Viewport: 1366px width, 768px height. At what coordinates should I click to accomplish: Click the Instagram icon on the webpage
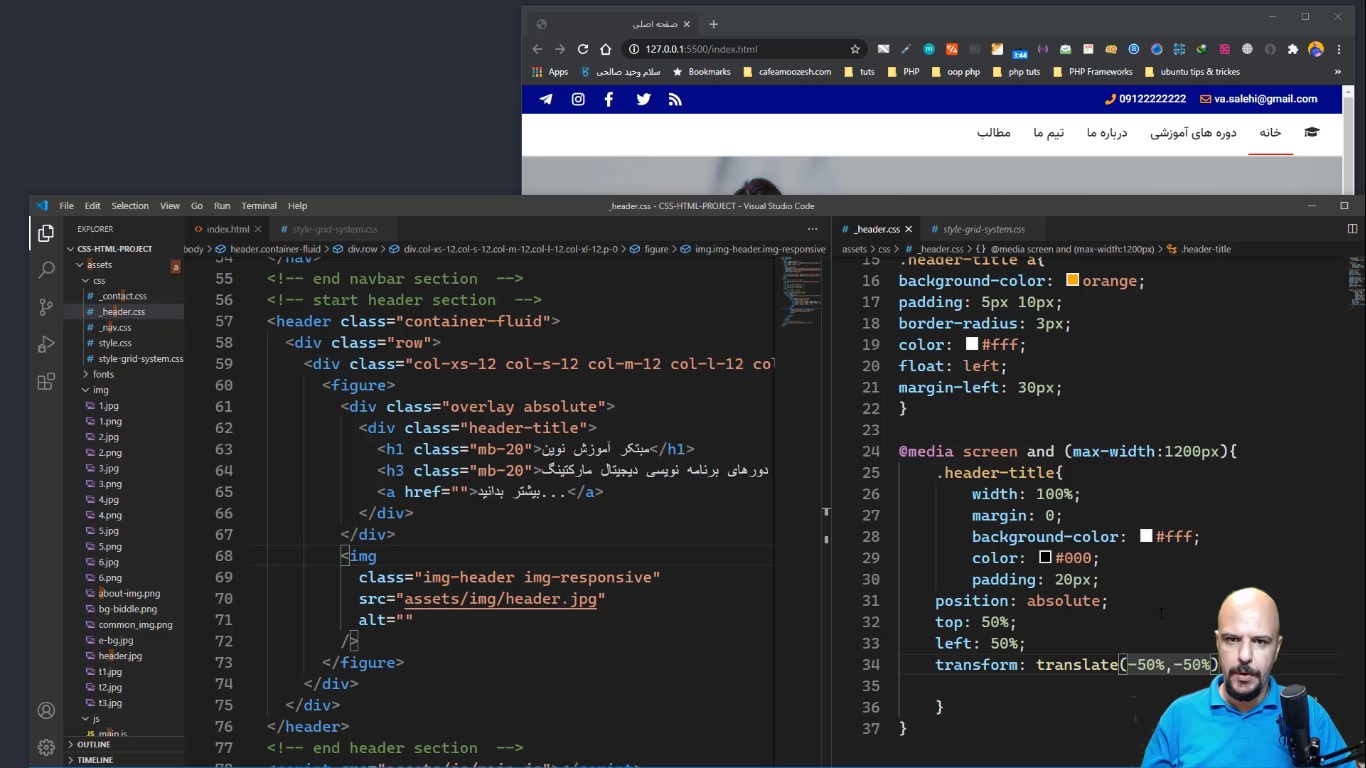[578, 99]
